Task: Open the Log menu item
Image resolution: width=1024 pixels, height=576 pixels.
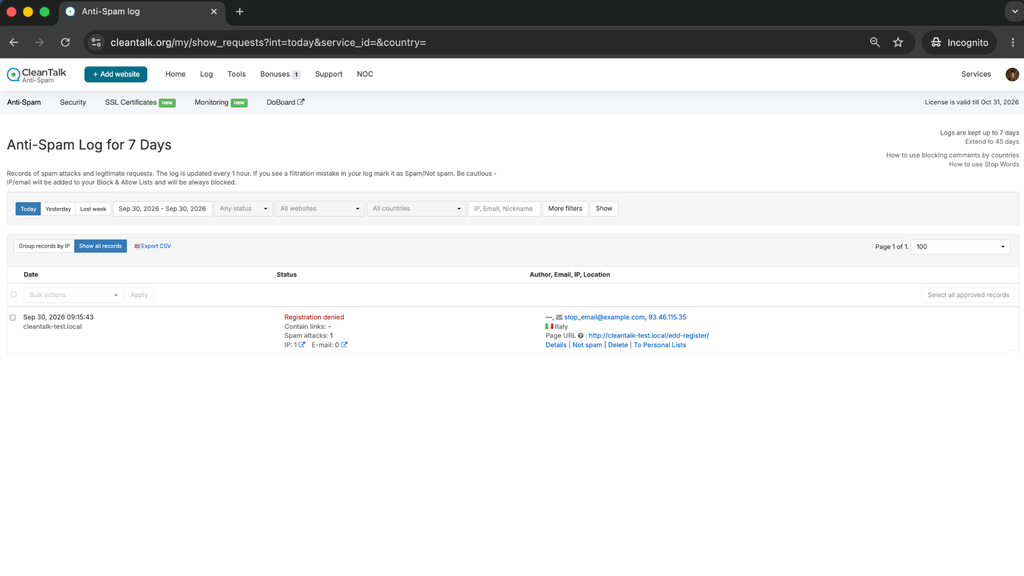Action: point(206,74)
